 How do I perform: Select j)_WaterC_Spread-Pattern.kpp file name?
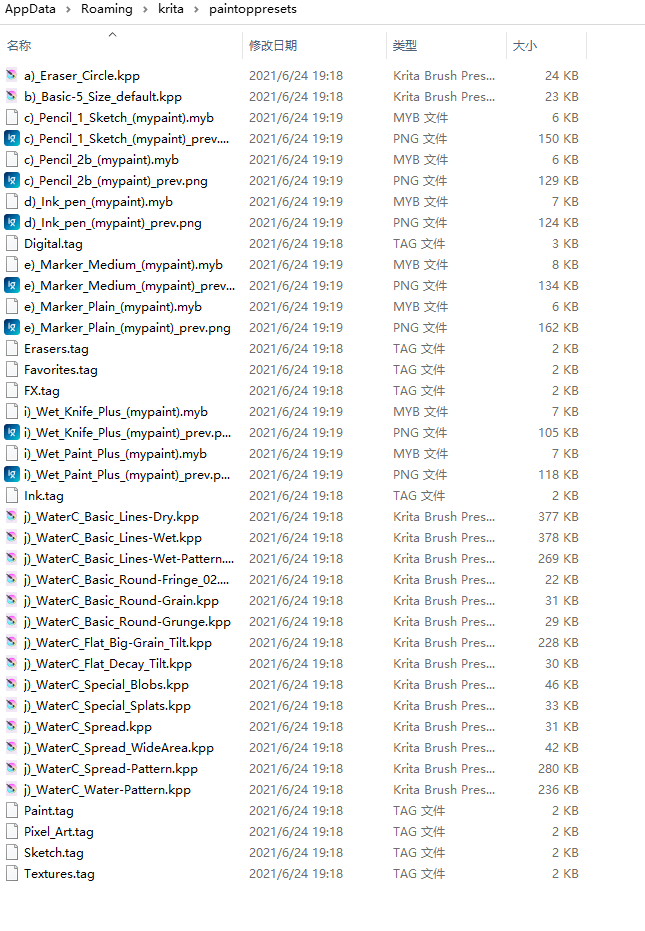[110, 768]
